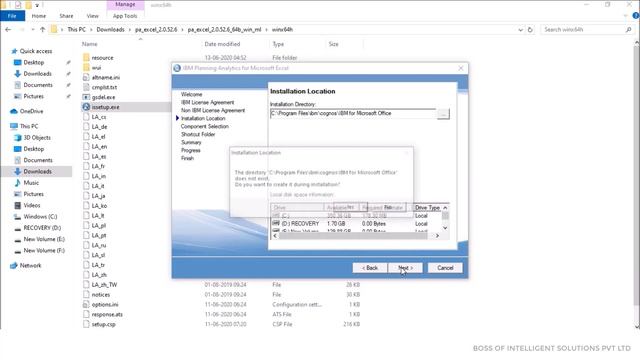Select the Manage contextual tab

pos(125,4)
